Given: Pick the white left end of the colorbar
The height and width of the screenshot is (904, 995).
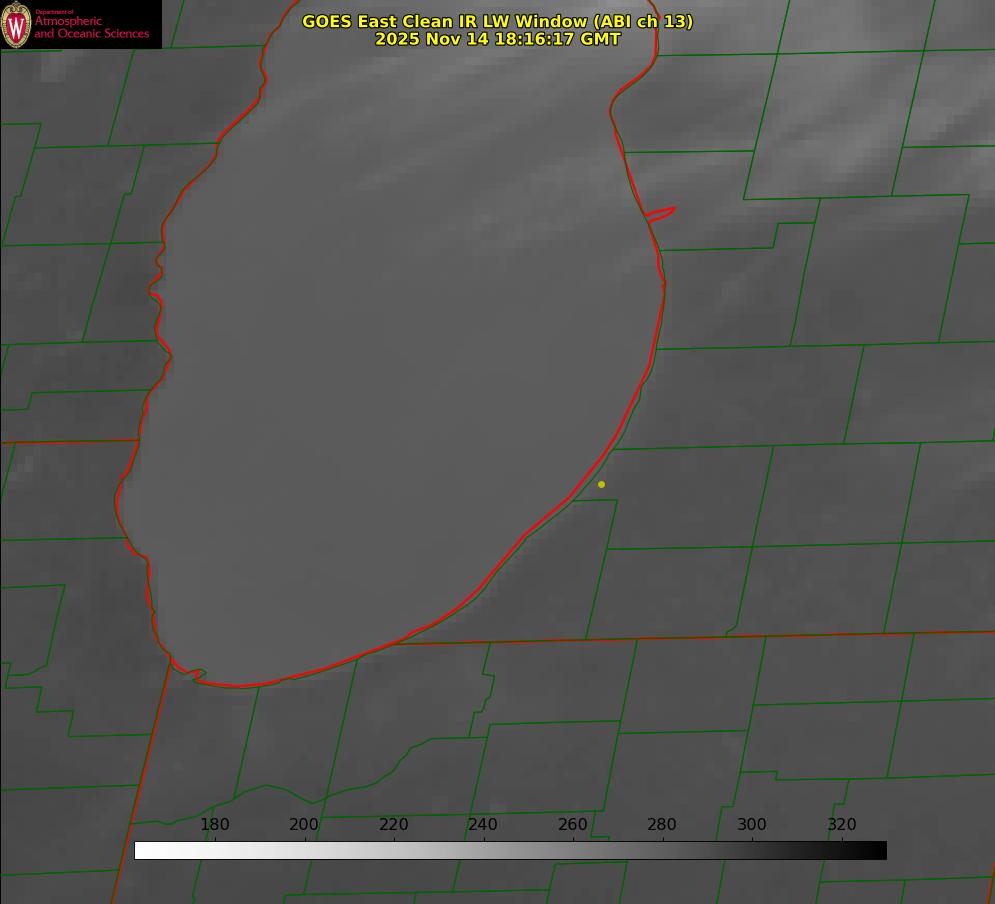Looking at the screenshot, I should 141,850.
